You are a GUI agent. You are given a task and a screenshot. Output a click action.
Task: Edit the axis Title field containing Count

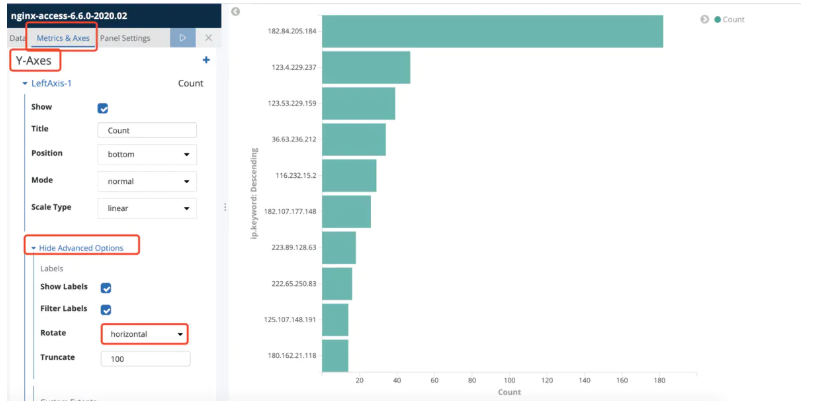point(147,130)
